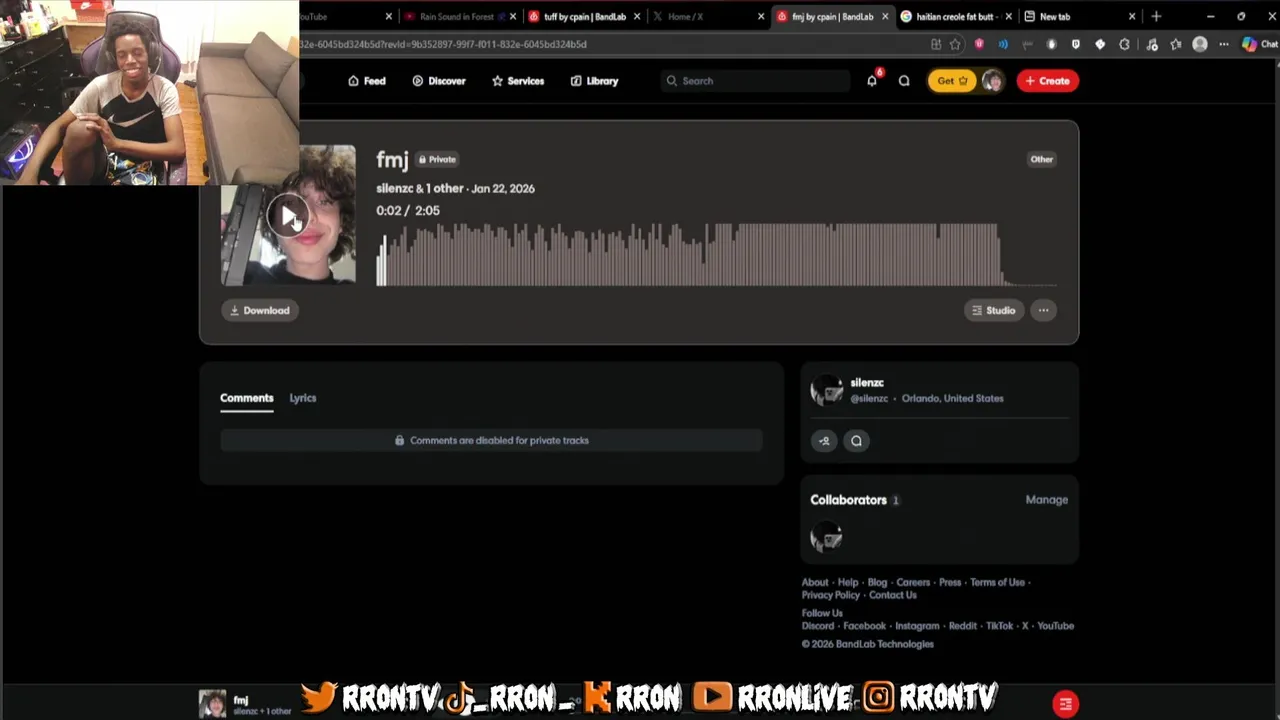Open the Contact Us link
Viewport: 1280px width, 720px height.
[892, 595]
